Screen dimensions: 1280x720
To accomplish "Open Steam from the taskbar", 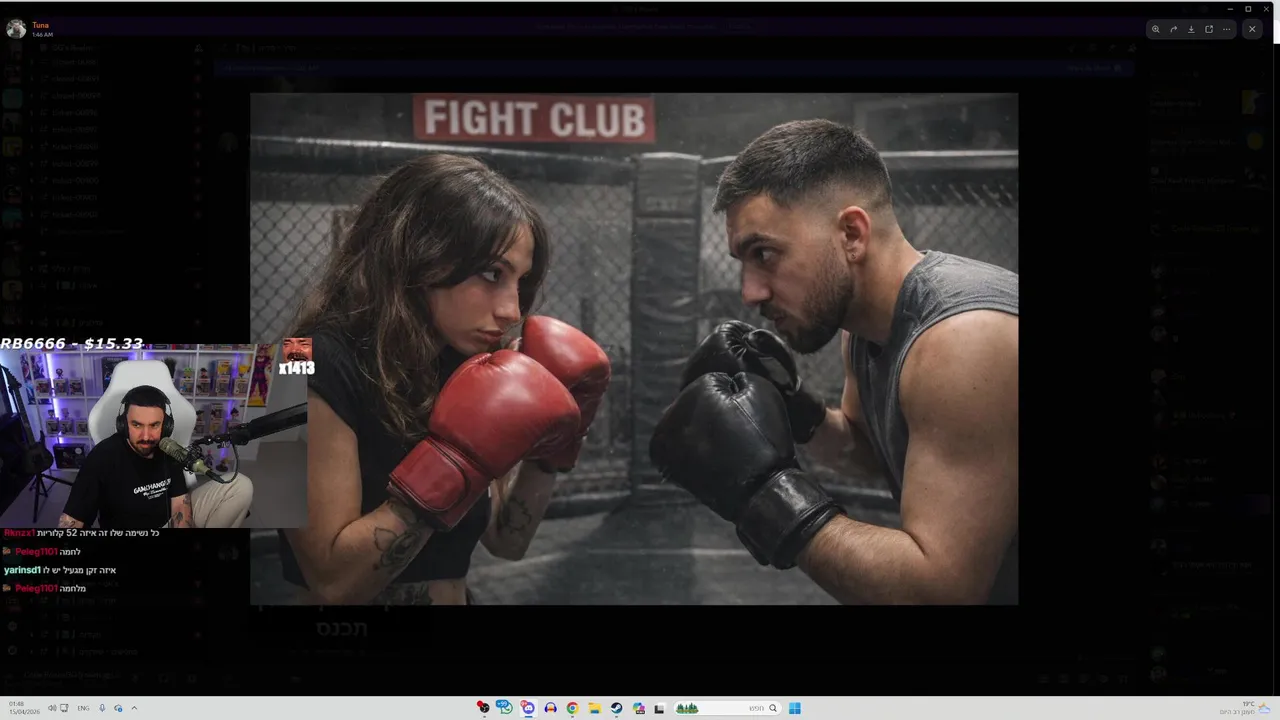I will tap(616, 708).
